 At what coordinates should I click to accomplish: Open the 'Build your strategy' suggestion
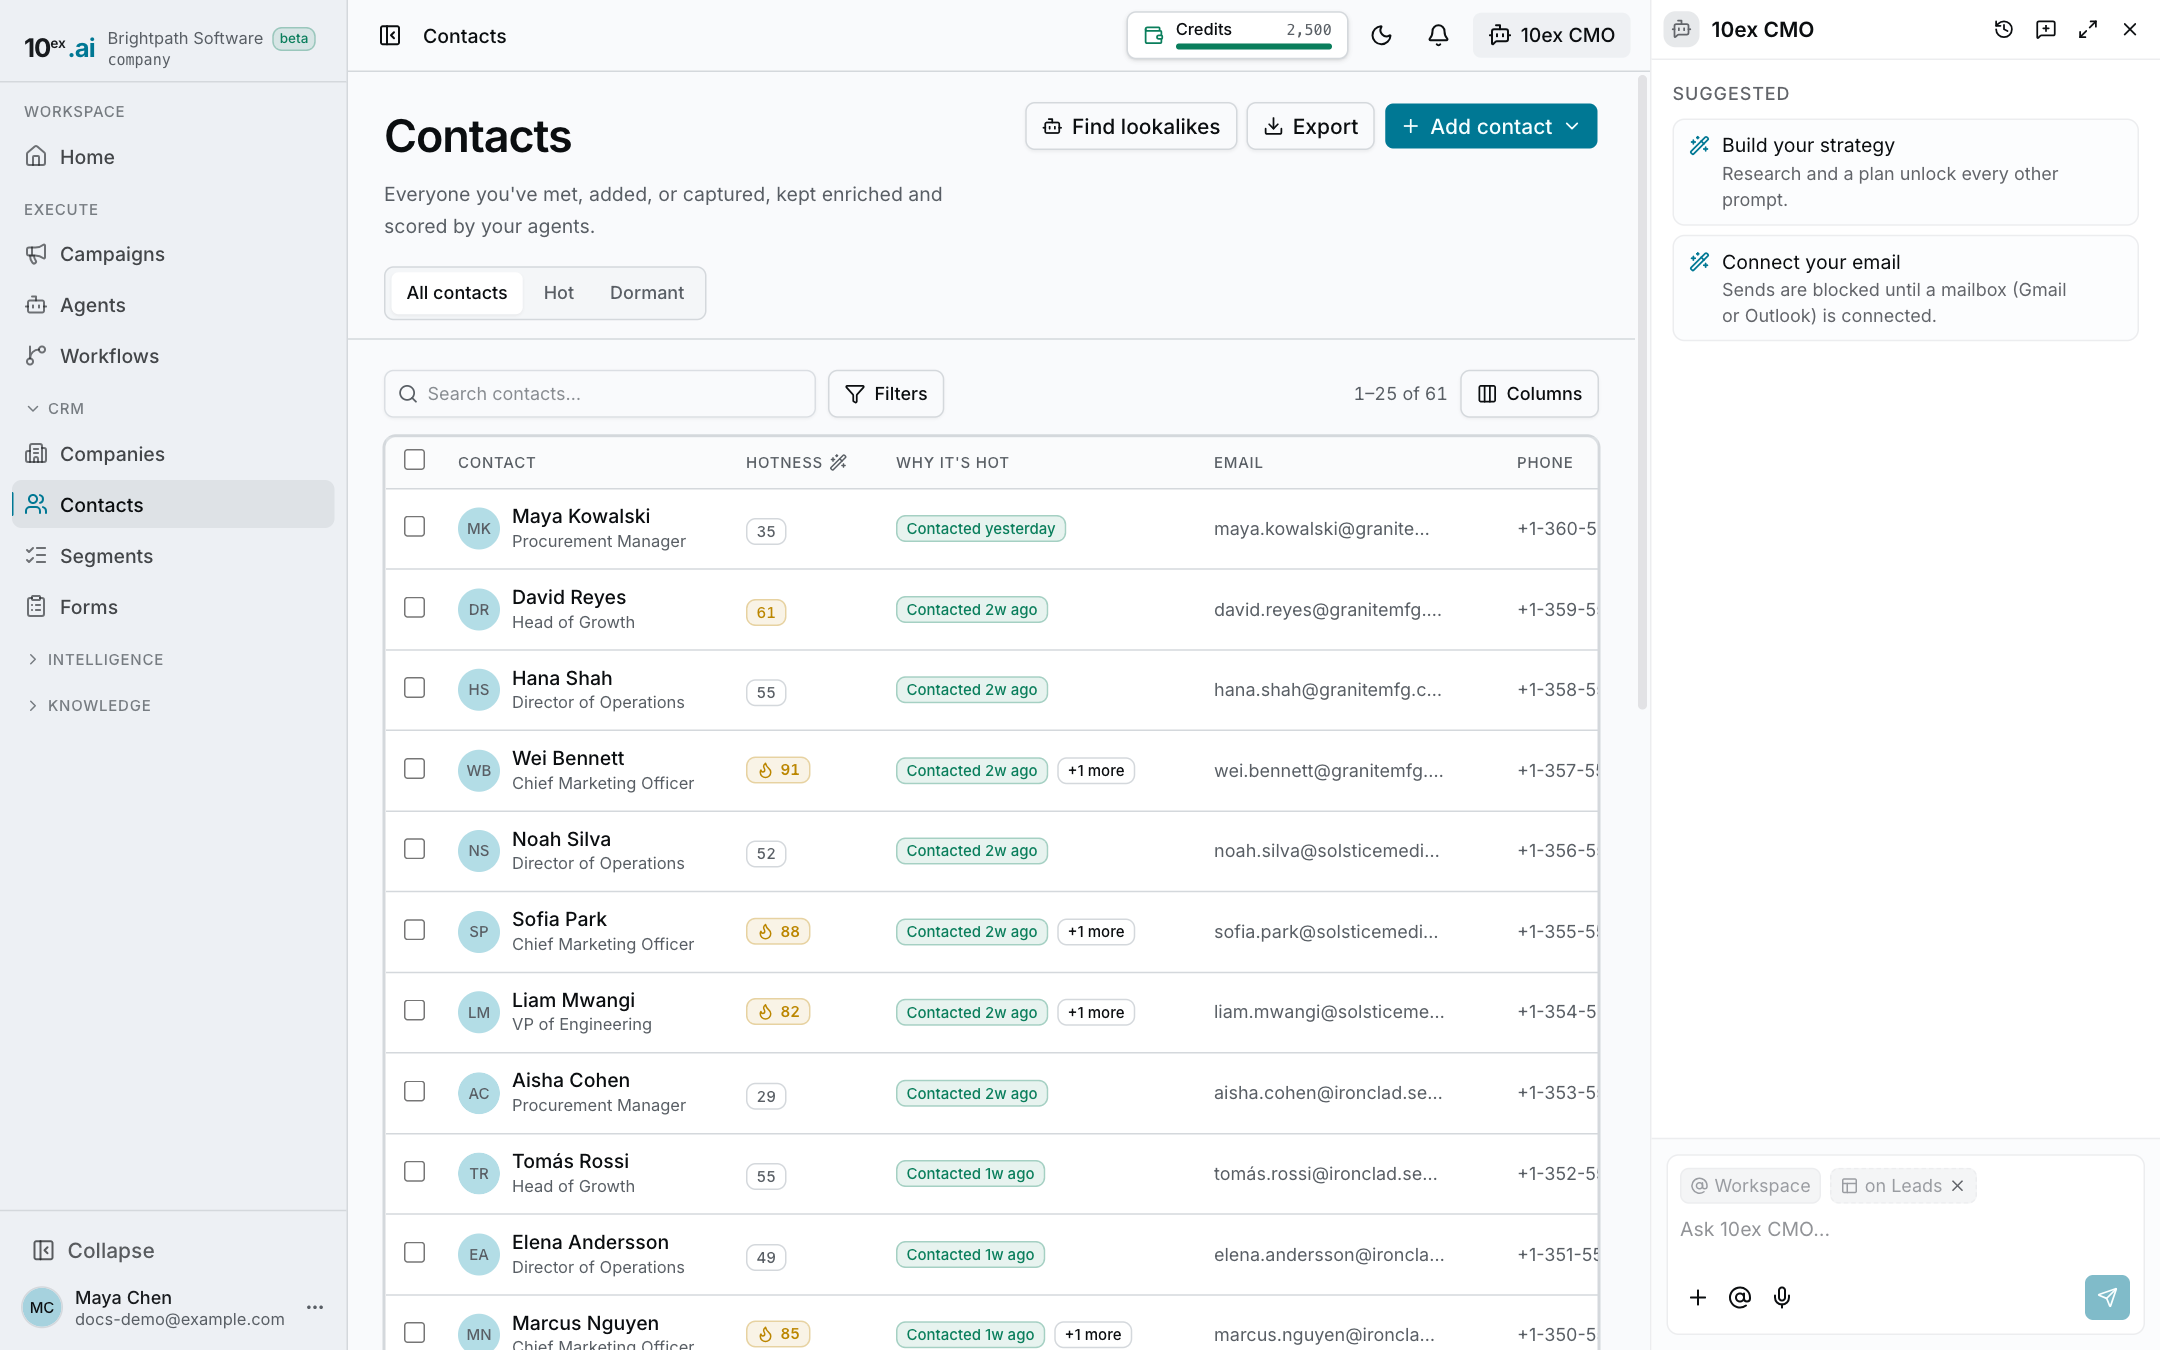(x=1905, y=172)
